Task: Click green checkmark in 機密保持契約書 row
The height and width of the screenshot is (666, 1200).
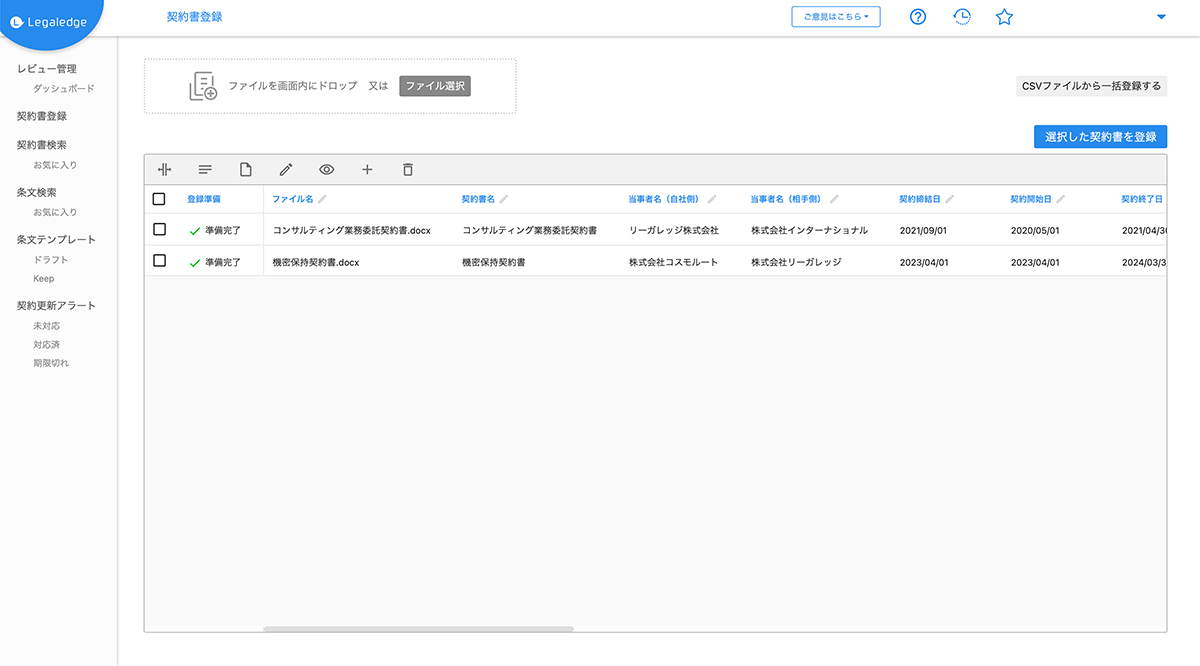Action: click(x=195, y=262)
